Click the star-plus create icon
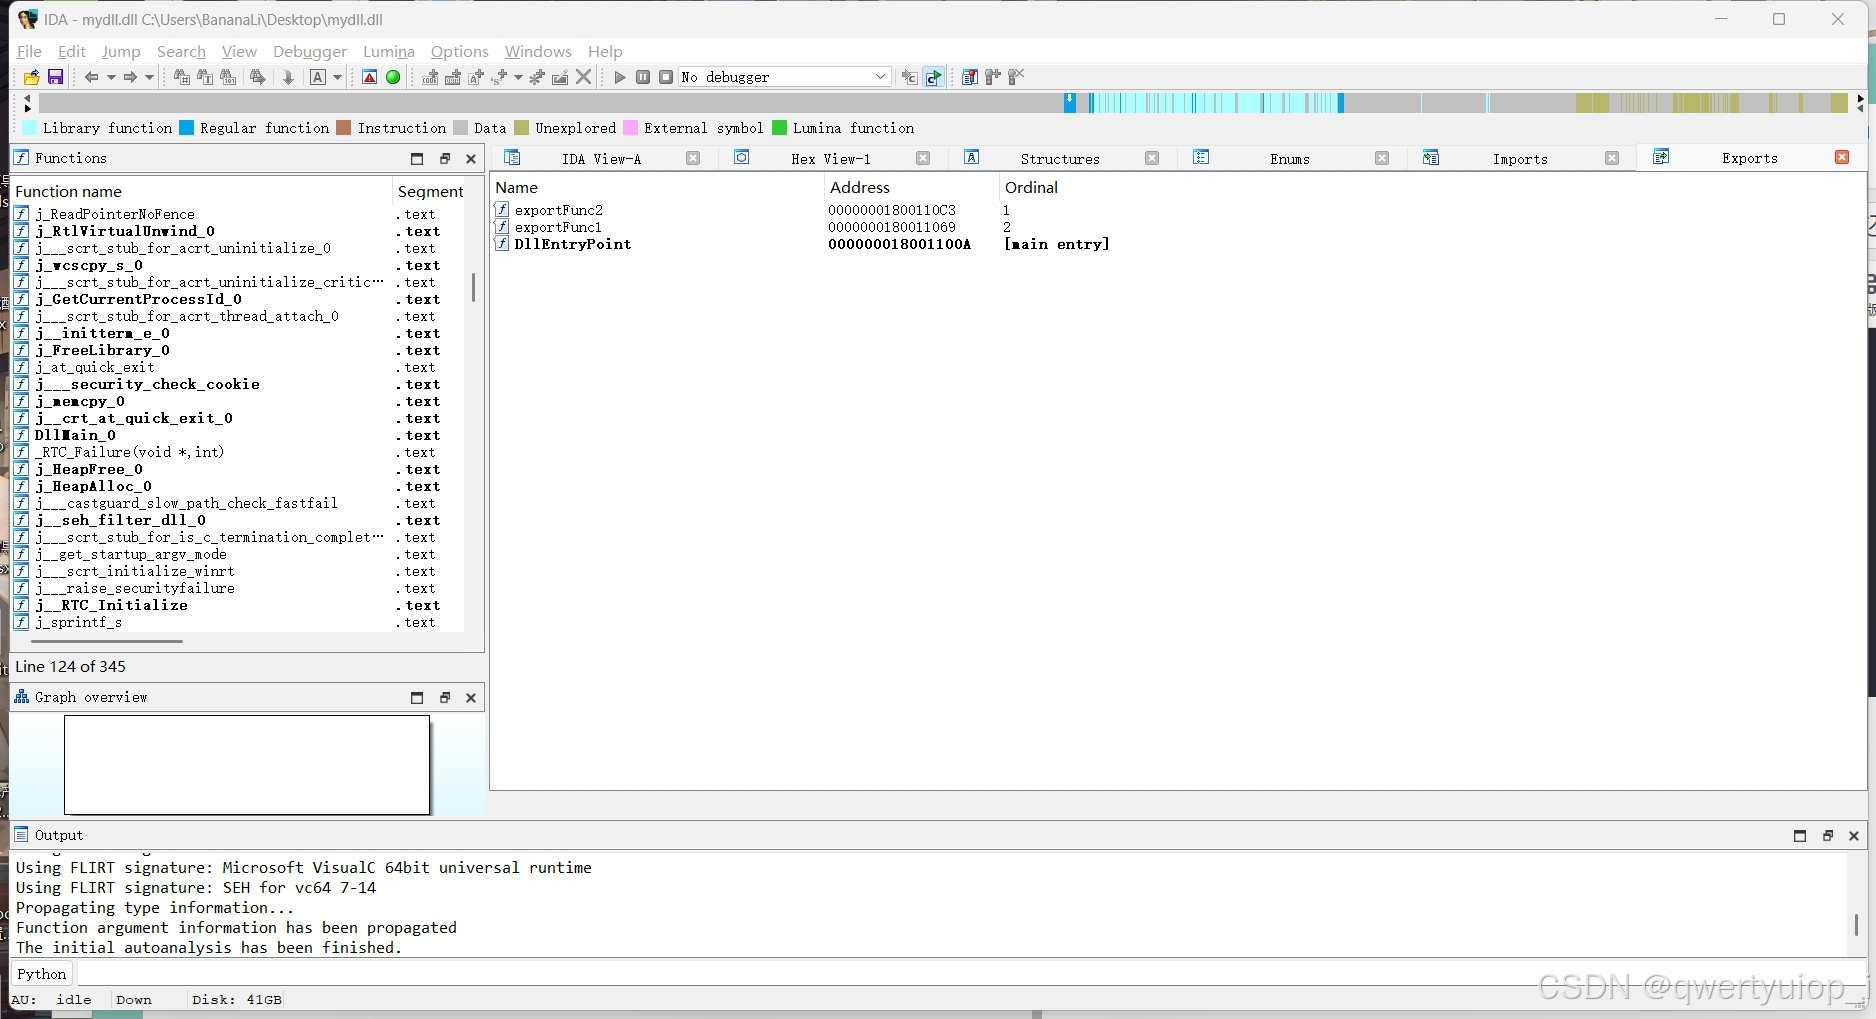1876x1019 pixels. 537,77
